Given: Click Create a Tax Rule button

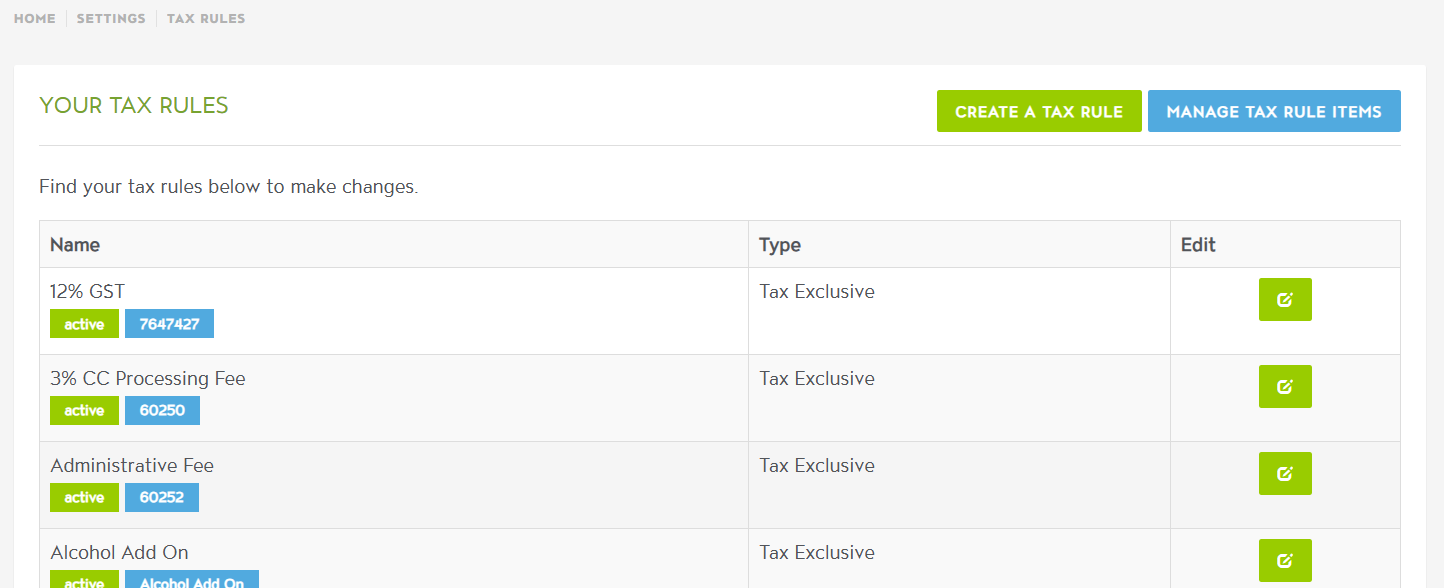Looking at the screenshot, I should [x=1038, y=112].
